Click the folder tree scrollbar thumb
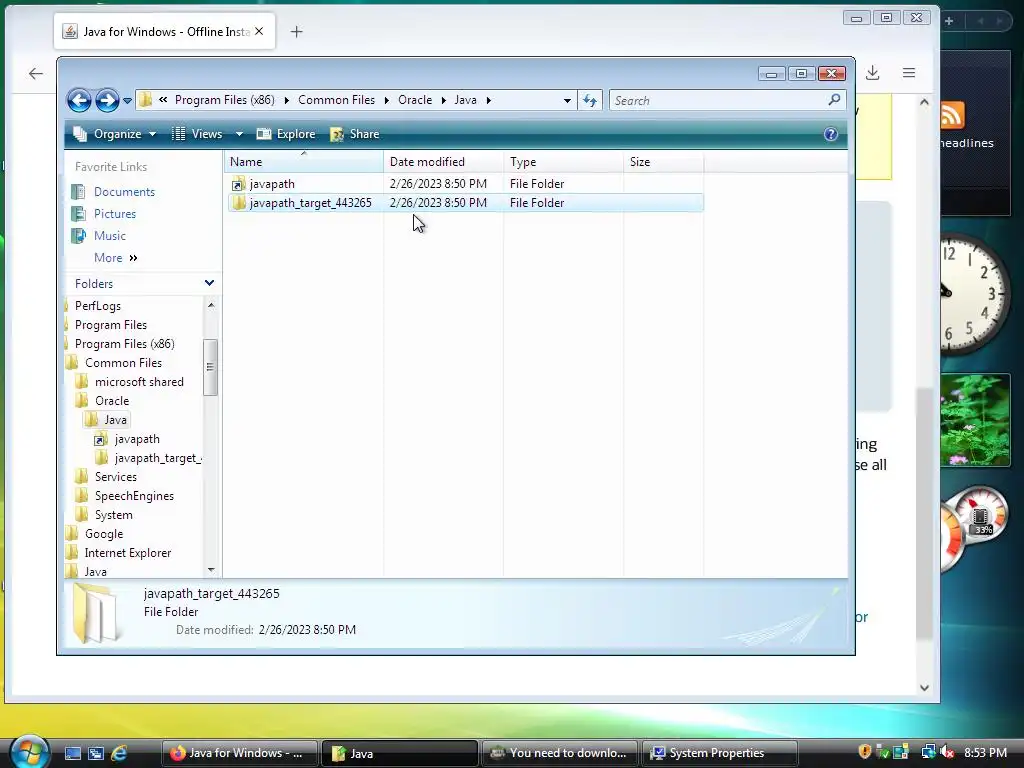Viewport: 1024px width, 768px height. (x=210, y=367)
